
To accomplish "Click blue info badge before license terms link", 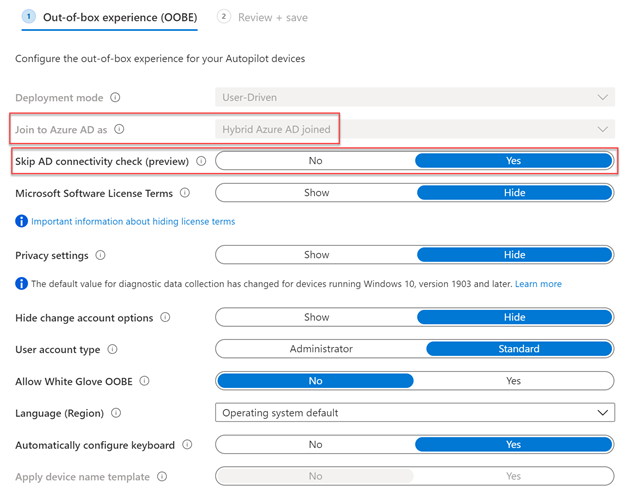I will tap(22, 221).
